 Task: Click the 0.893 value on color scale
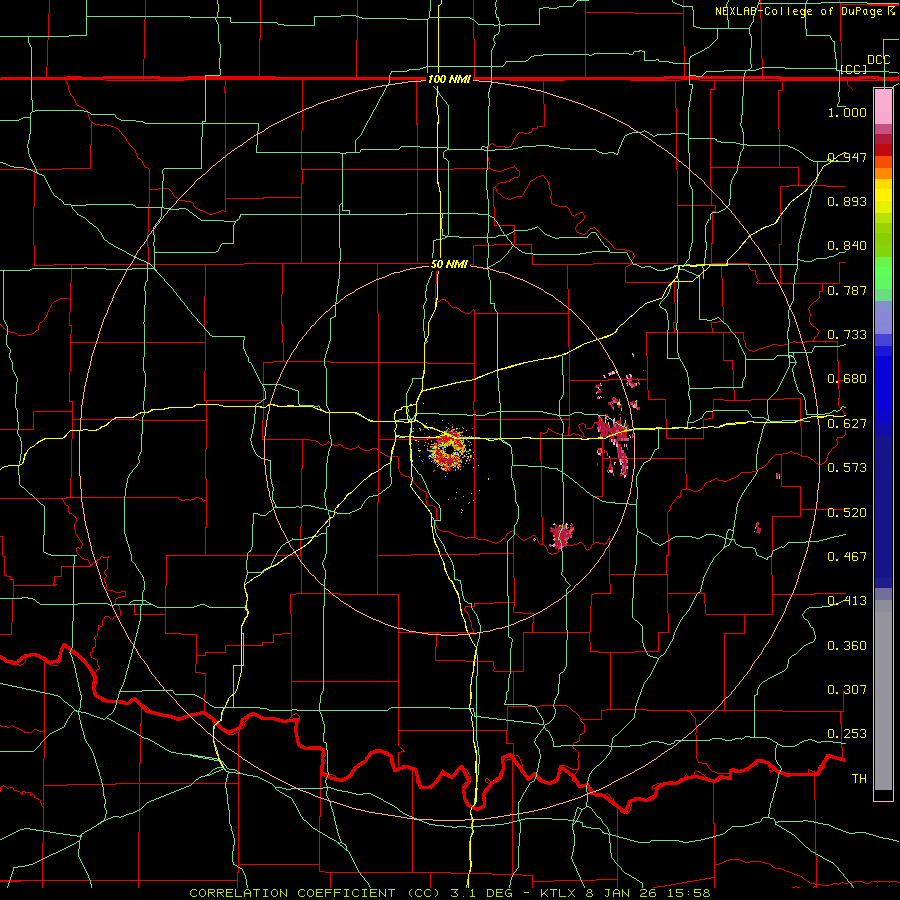click(847, 201)
